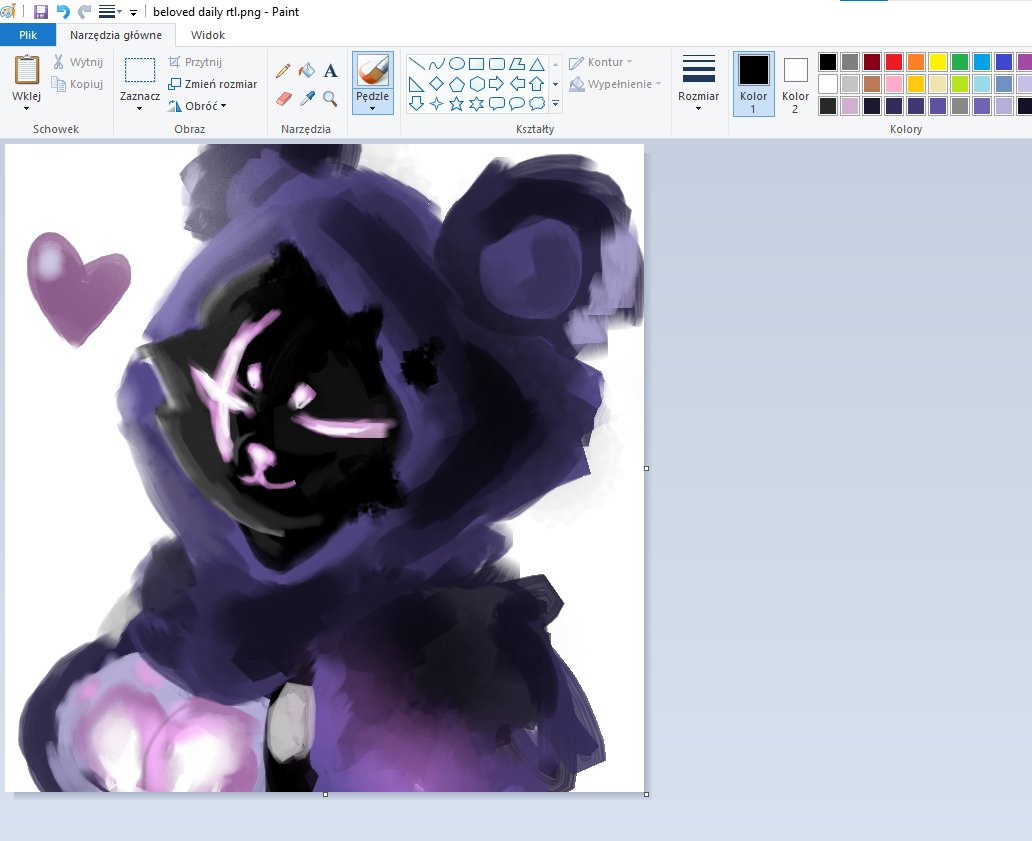Click the Przytnij crop button
The image size is (1032, 841).
(195, 62)
